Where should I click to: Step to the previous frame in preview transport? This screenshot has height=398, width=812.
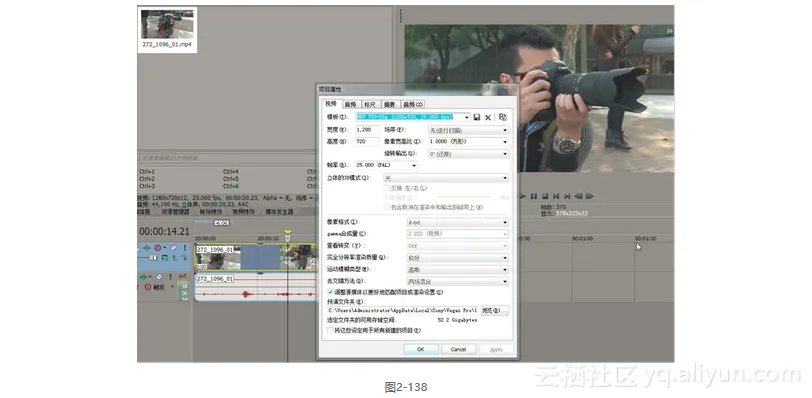click(578, 197)
